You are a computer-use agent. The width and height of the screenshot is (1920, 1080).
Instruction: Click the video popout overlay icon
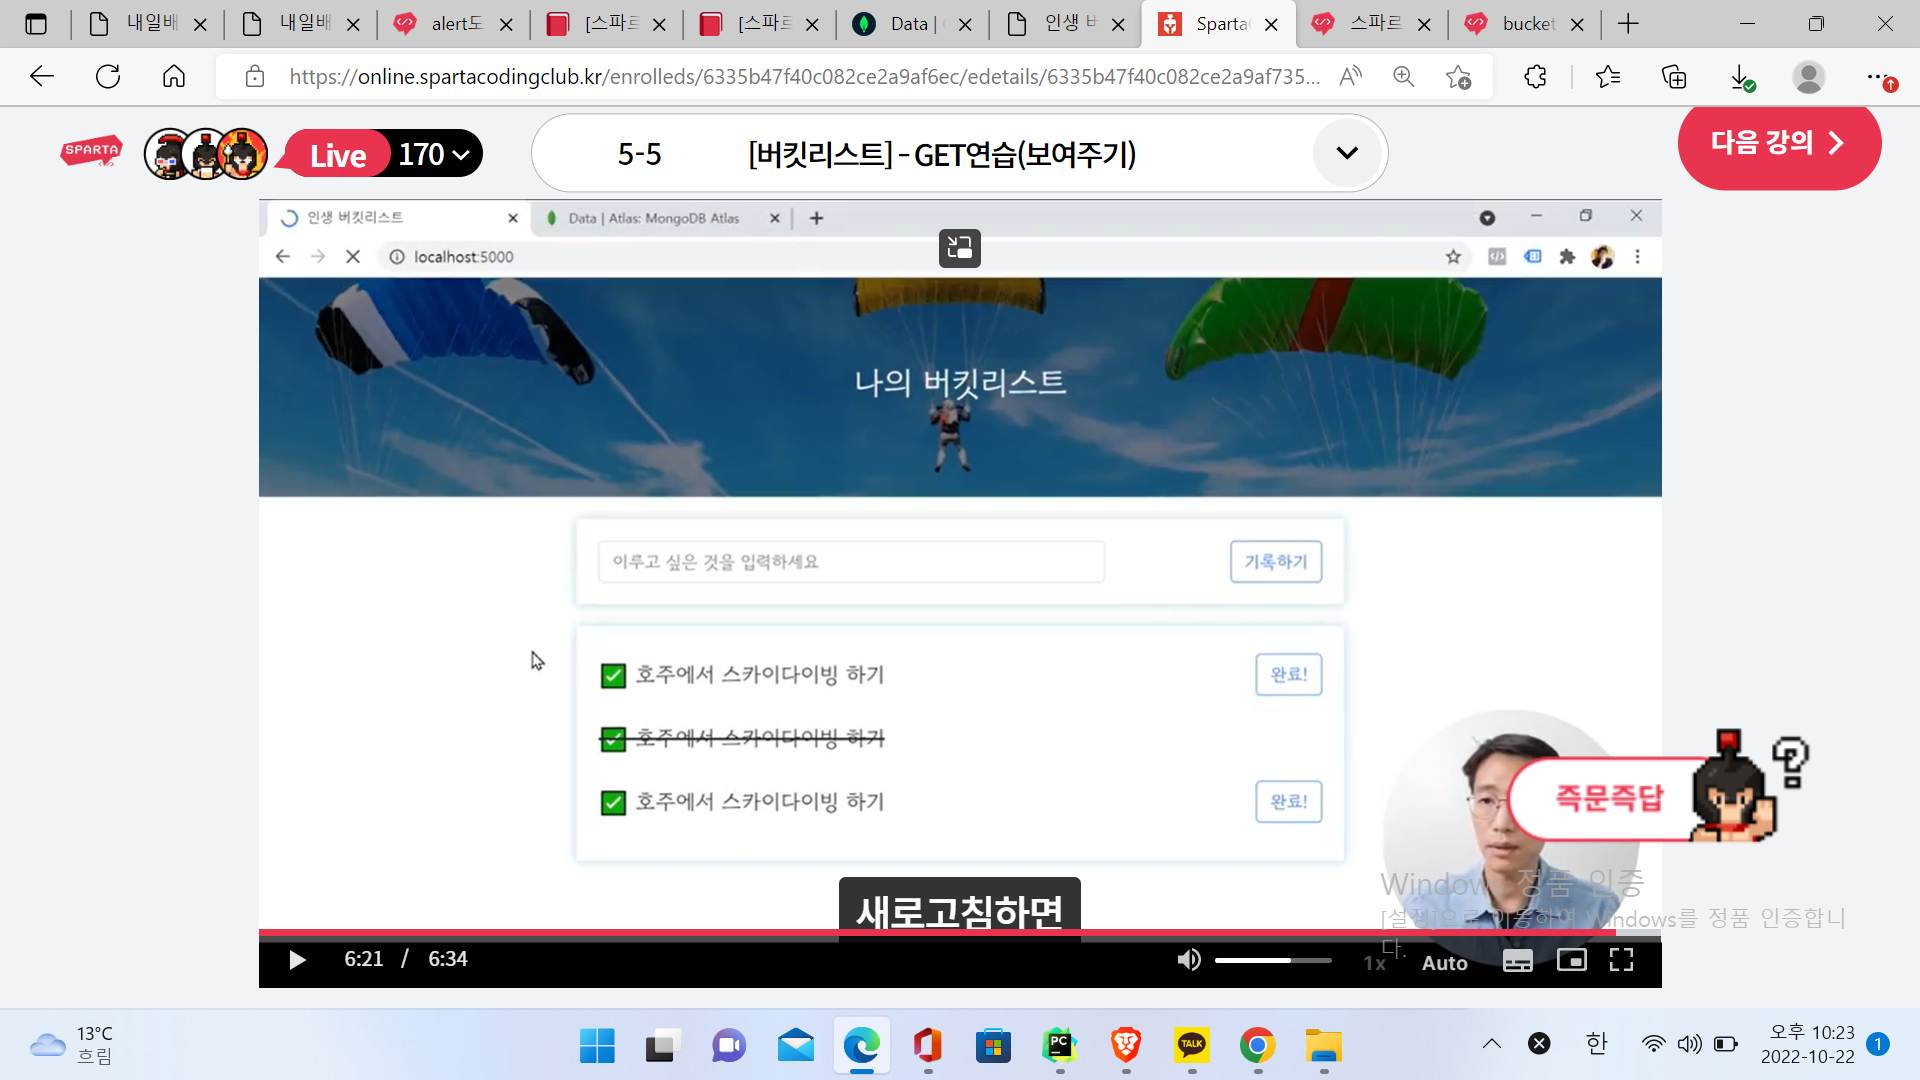point(959,247)
